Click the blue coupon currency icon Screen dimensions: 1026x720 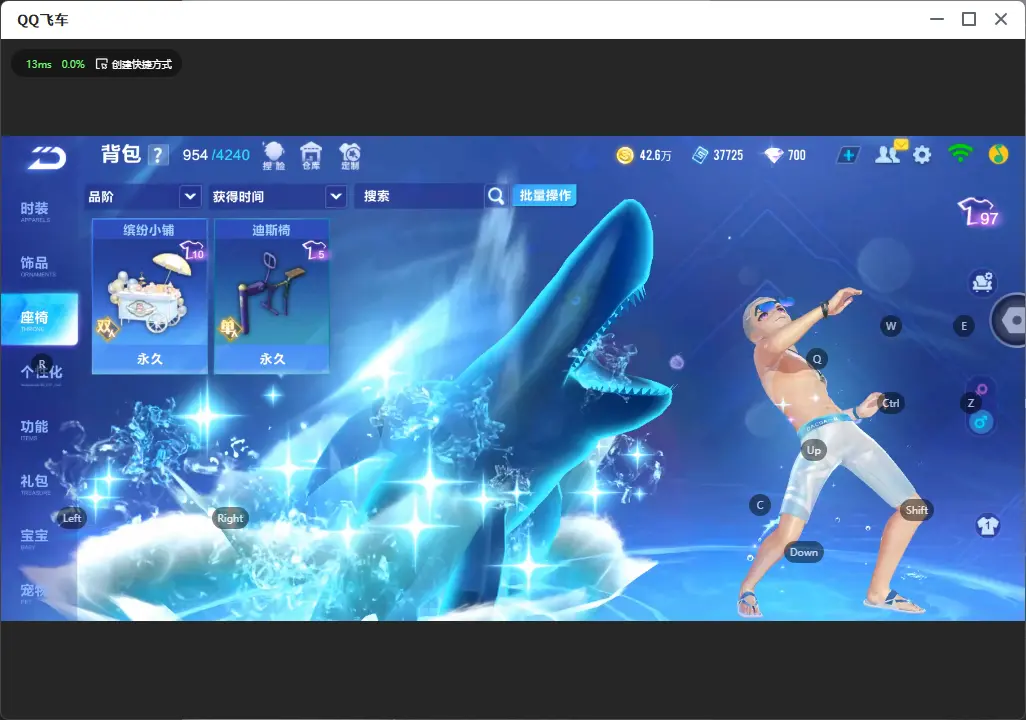(700, 155)
